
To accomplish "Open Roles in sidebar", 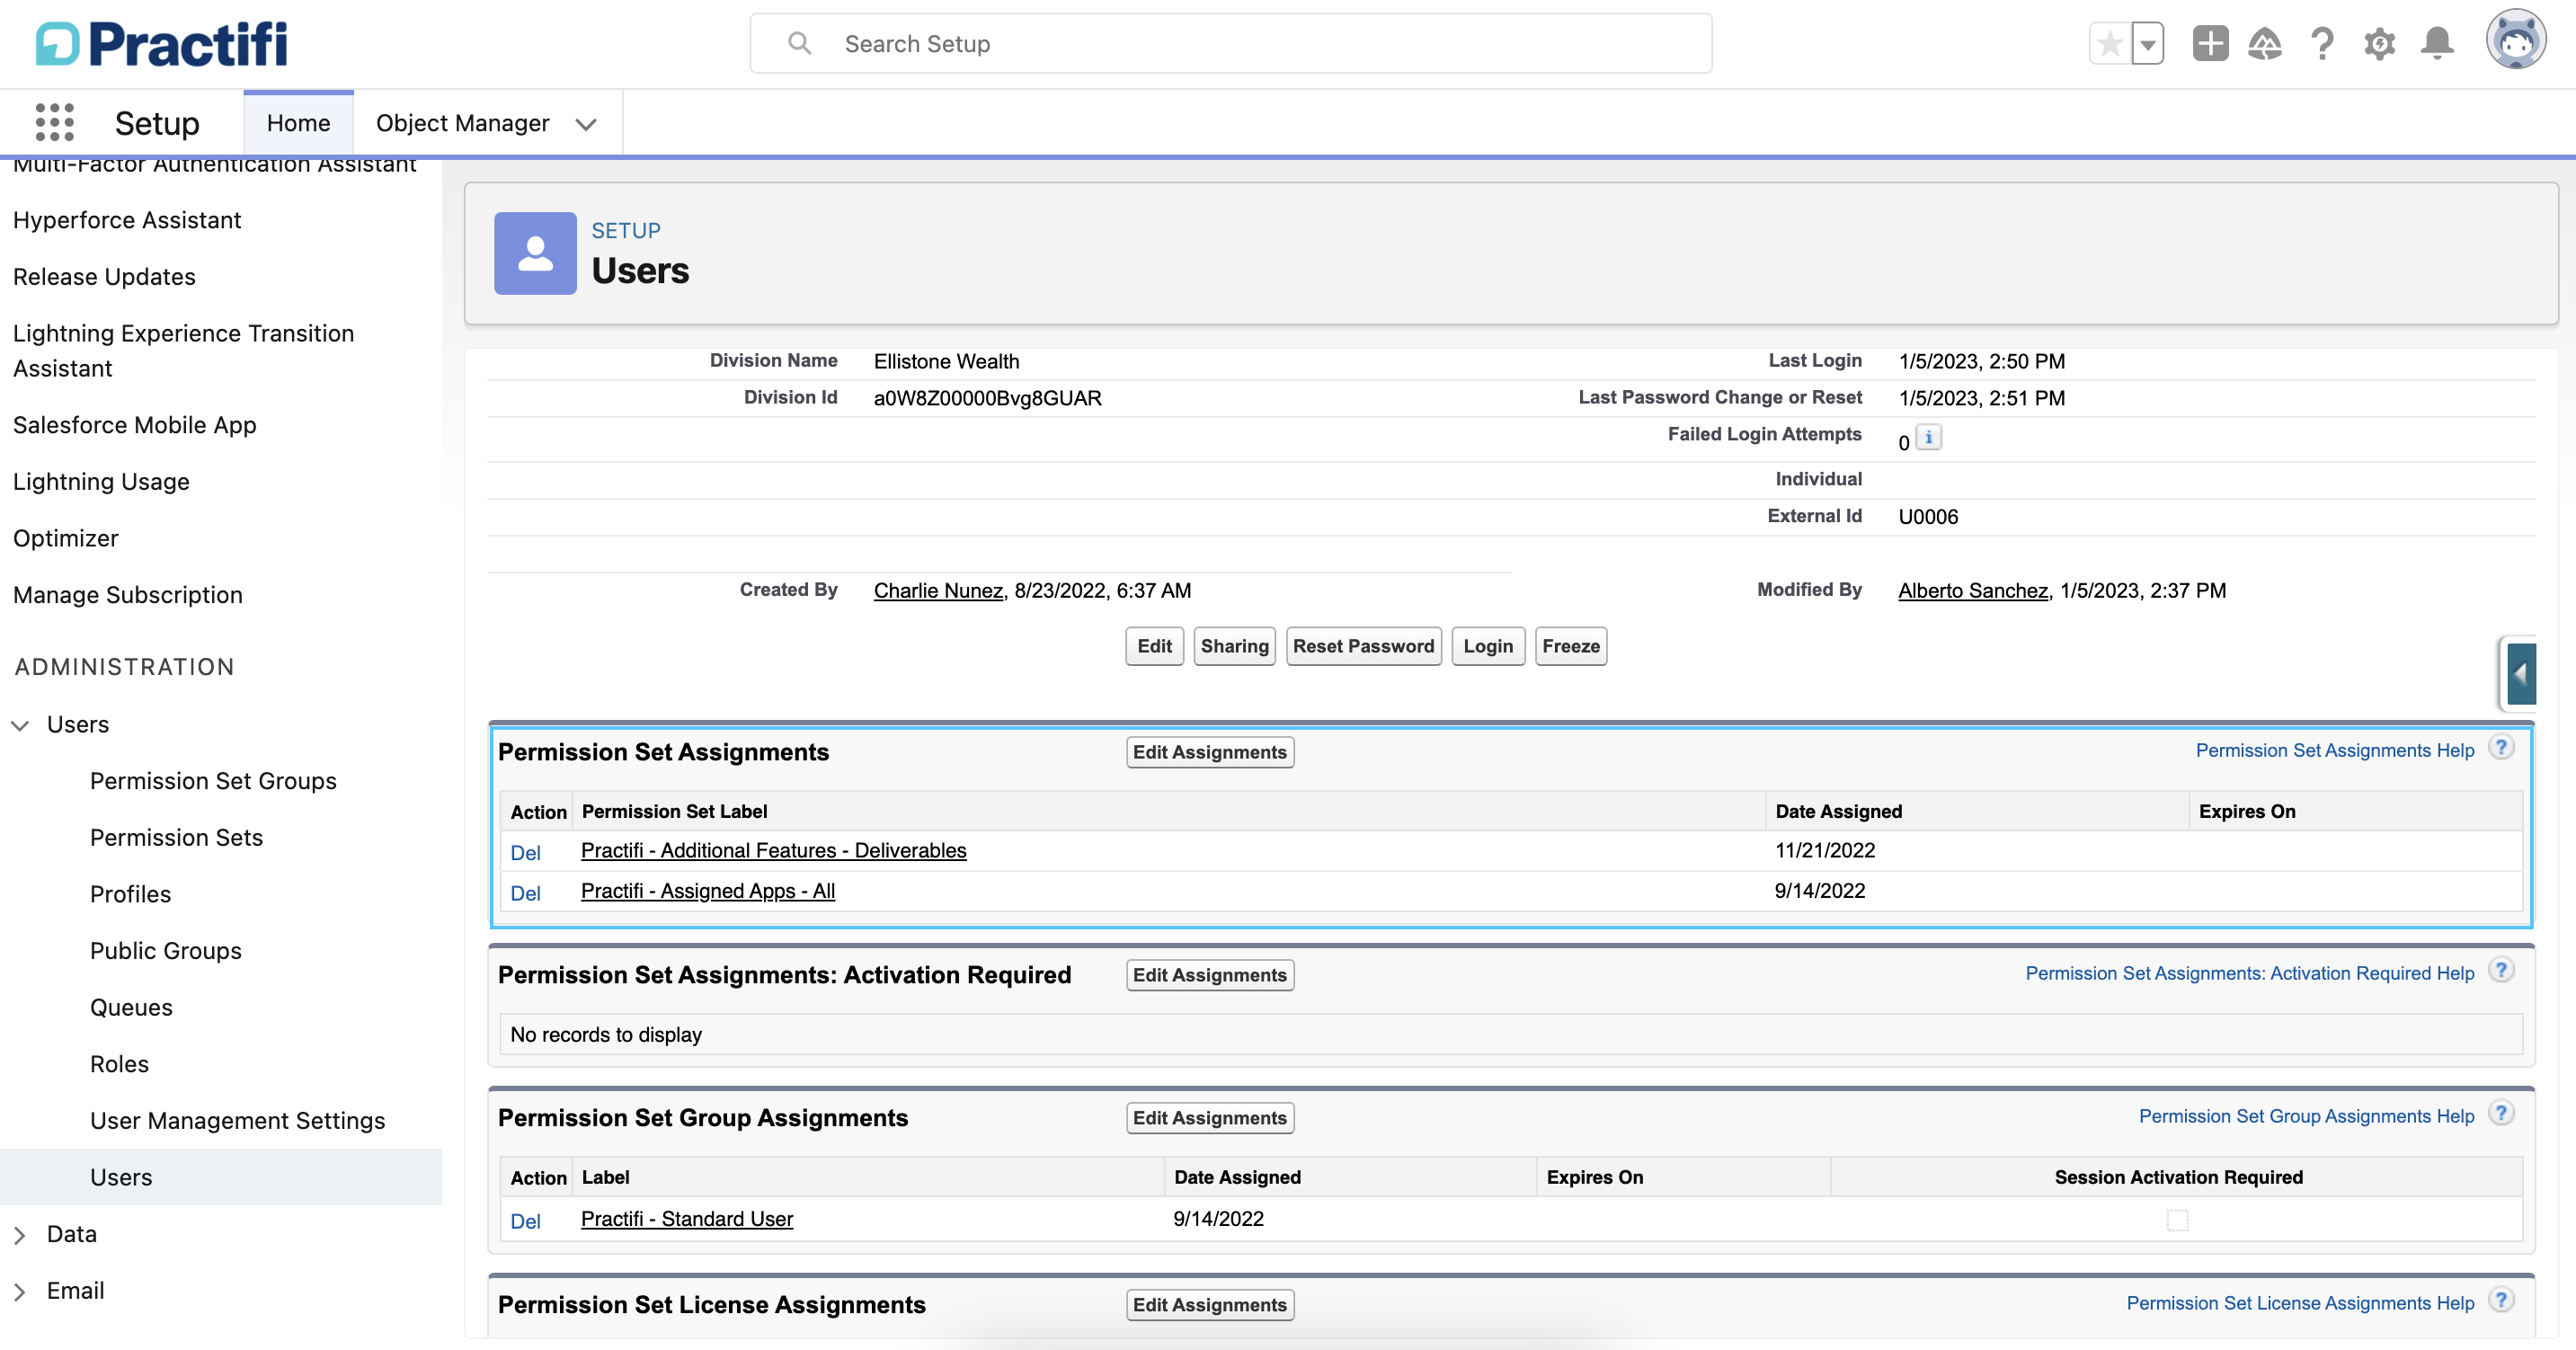I will pos(119,1064).
